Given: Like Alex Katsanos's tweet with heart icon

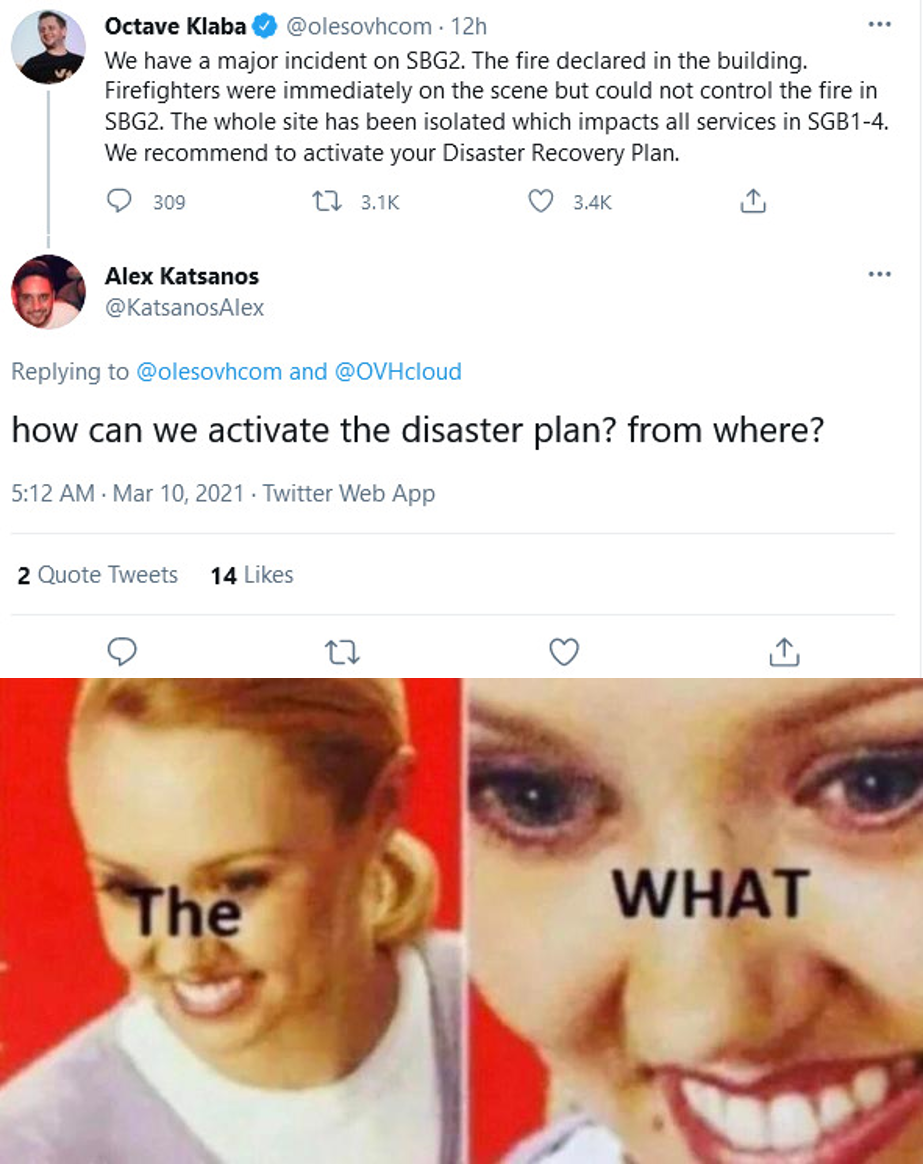Looking at the screenshot, I should pyautogui.click(x=564, y=652).
